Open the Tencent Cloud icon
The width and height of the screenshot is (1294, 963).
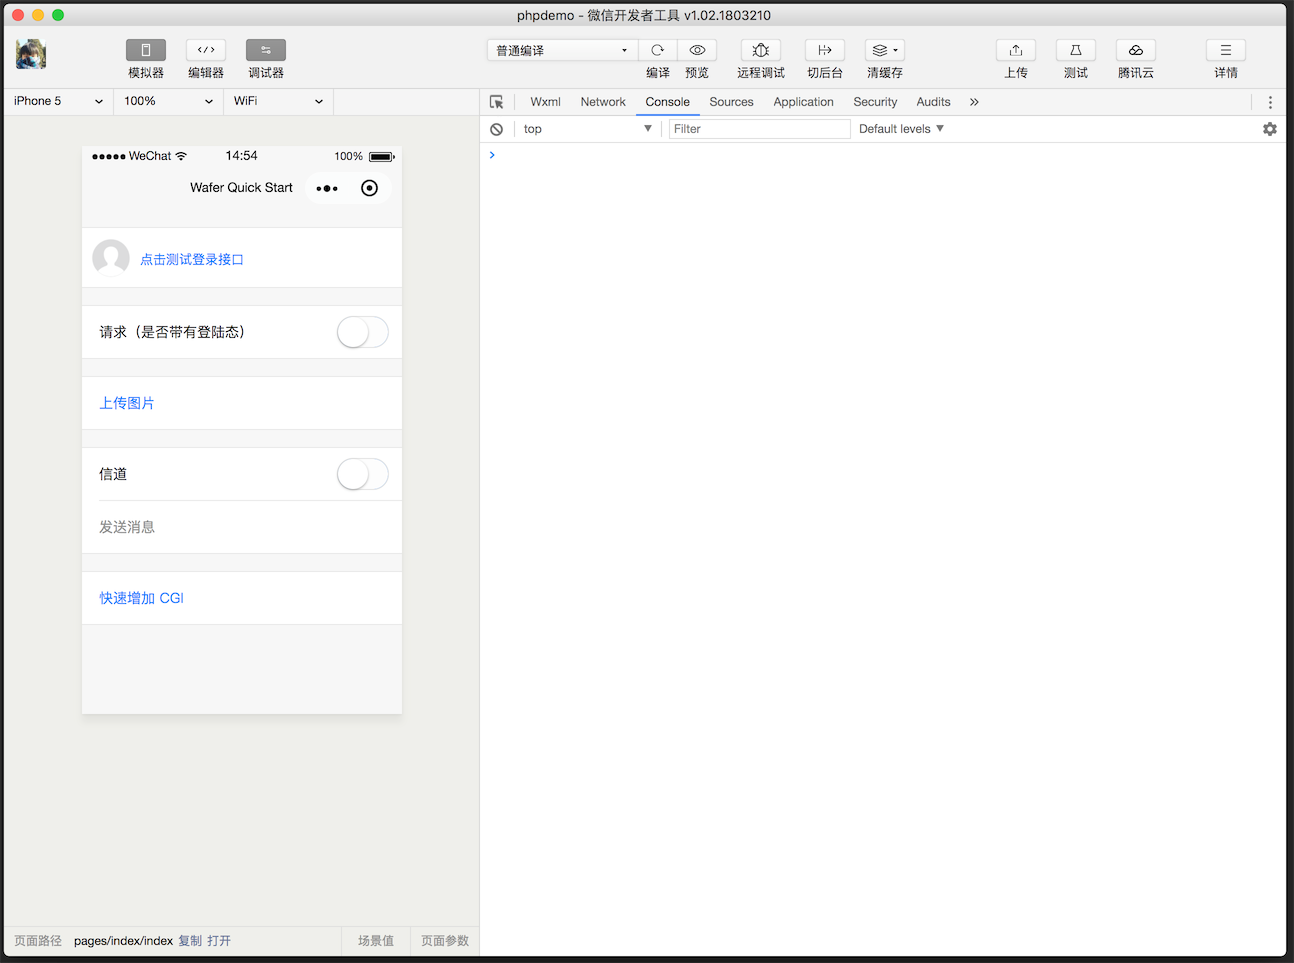1135,50
